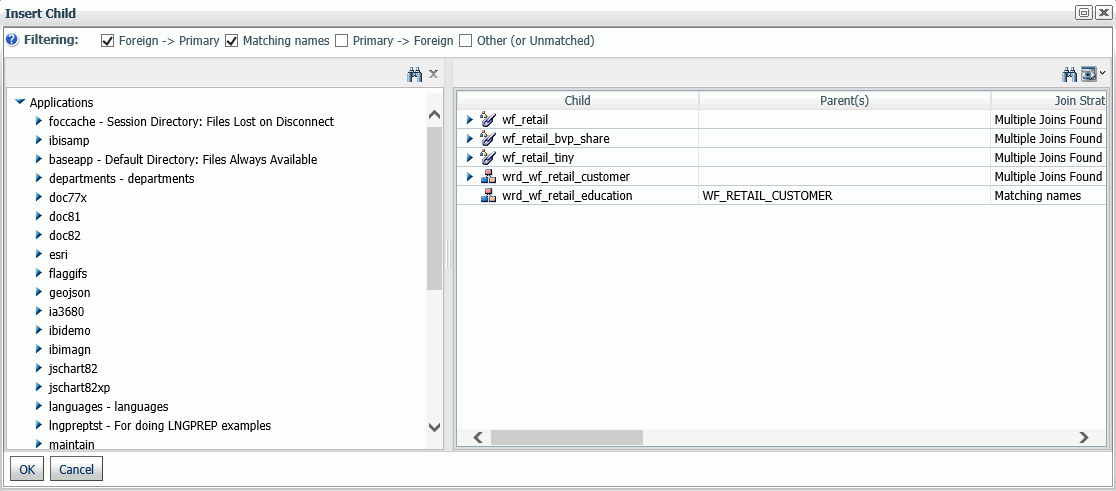Select the wrd_wf_retail_education row name
The image size is (1116, 491).
(x=567, y=196)
